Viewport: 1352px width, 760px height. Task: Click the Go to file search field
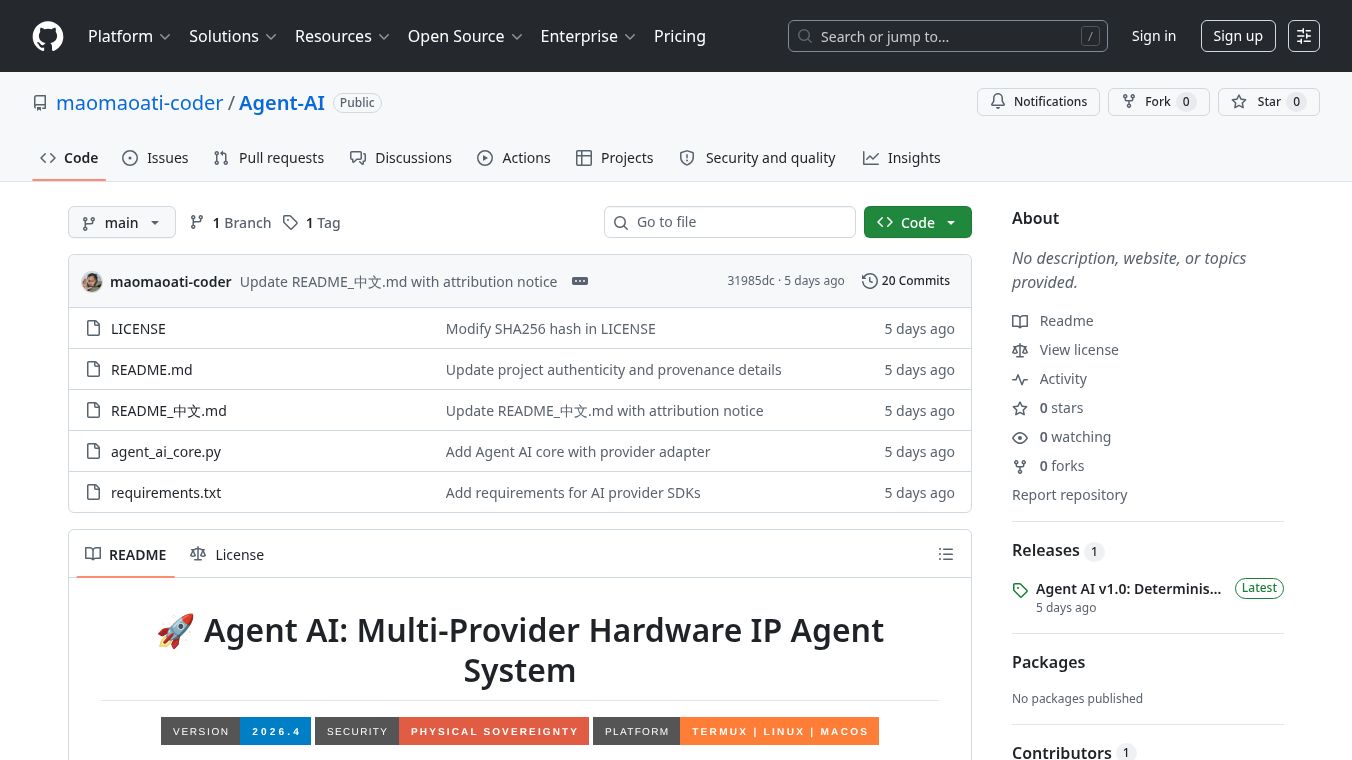click(730, 222)
